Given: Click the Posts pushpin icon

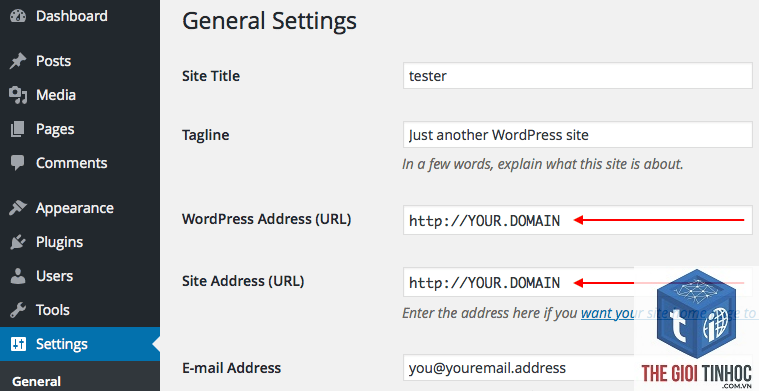Looking at the screenshot, I should [x=18, y=61].
